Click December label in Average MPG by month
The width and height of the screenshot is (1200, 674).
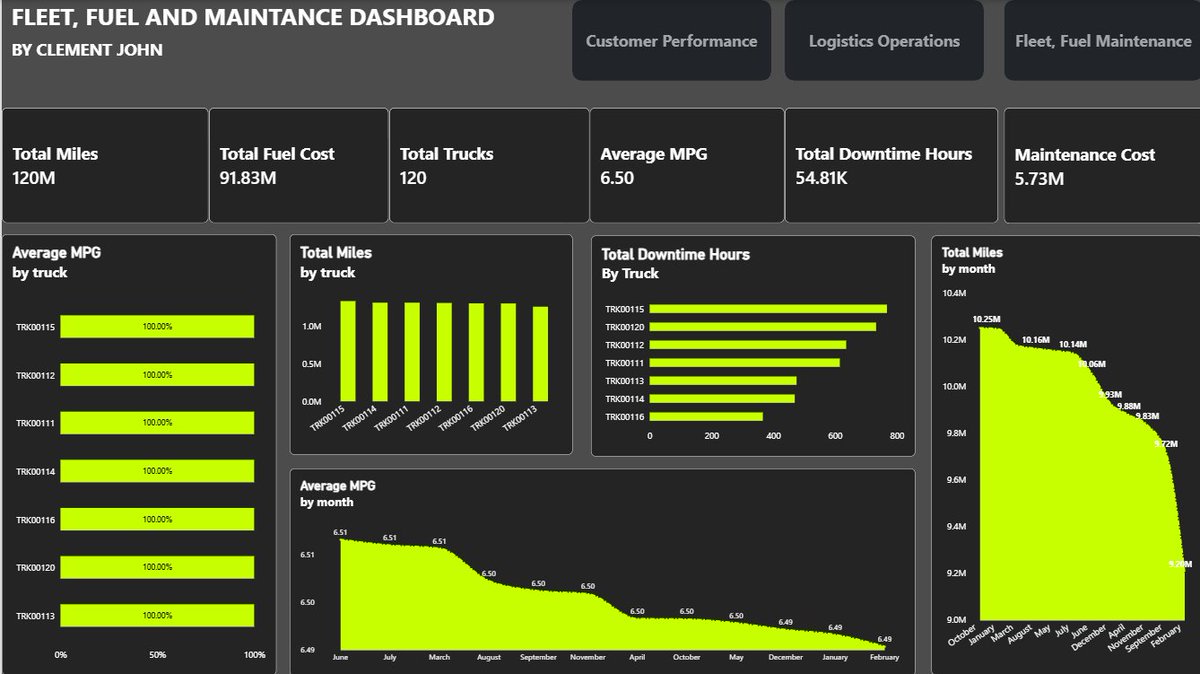coord(786,658)
